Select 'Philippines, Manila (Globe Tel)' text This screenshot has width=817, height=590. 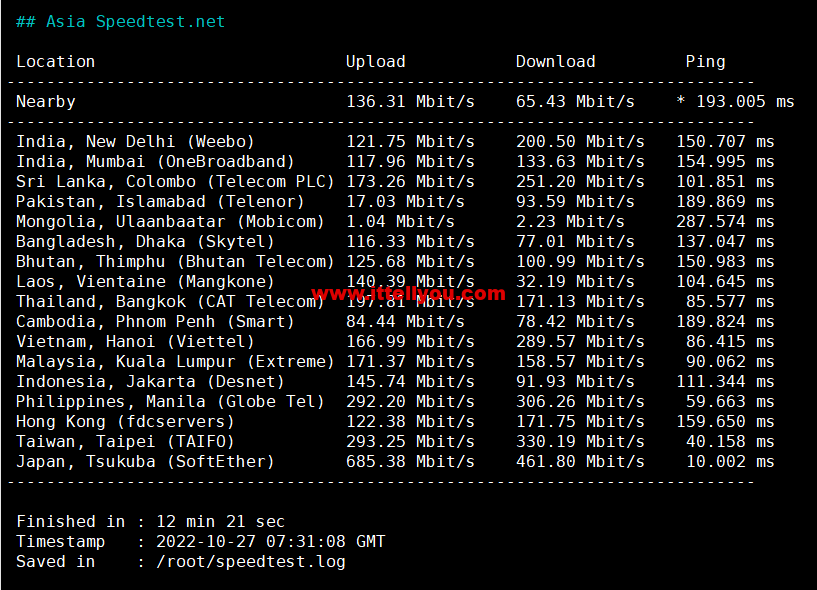coord(170,402)
